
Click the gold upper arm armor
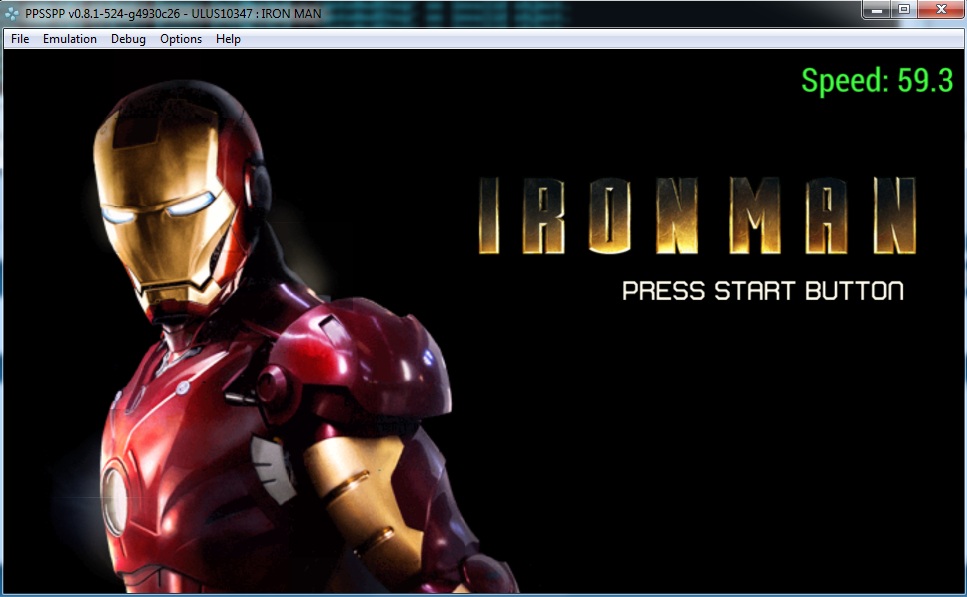point(350,490)
